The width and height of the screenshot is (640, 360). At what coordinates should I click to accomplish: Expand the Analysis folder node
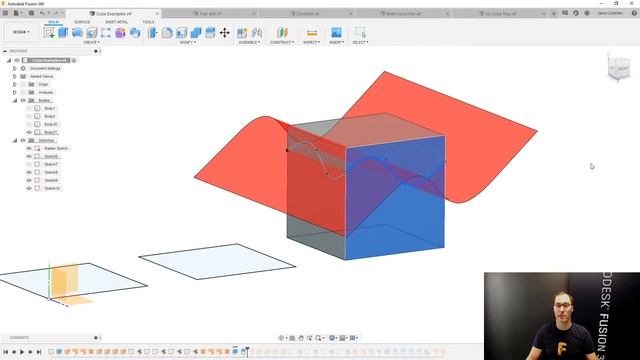click(x=15, y=92)
